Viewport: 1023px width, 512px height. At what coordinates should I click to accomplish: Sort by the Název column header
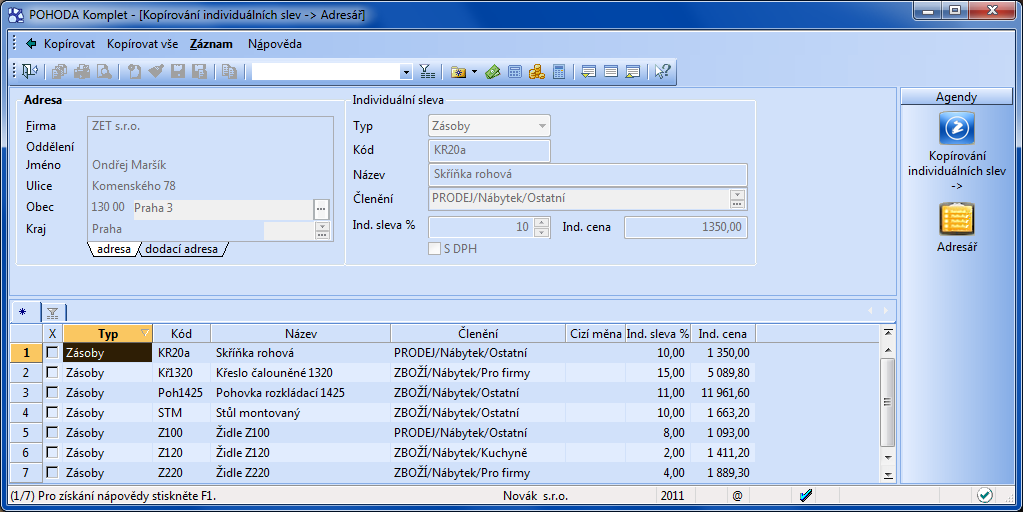click(x=301, y=333)
